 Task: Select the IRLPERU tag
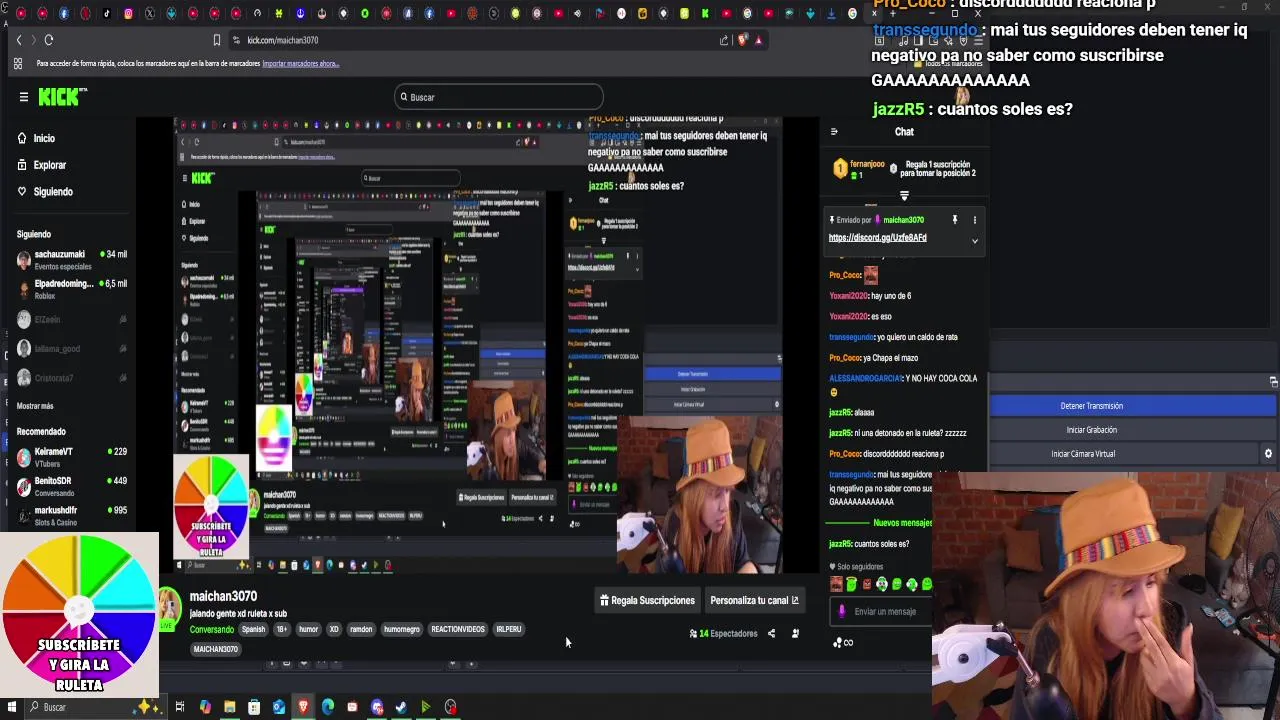click(509, 629)
